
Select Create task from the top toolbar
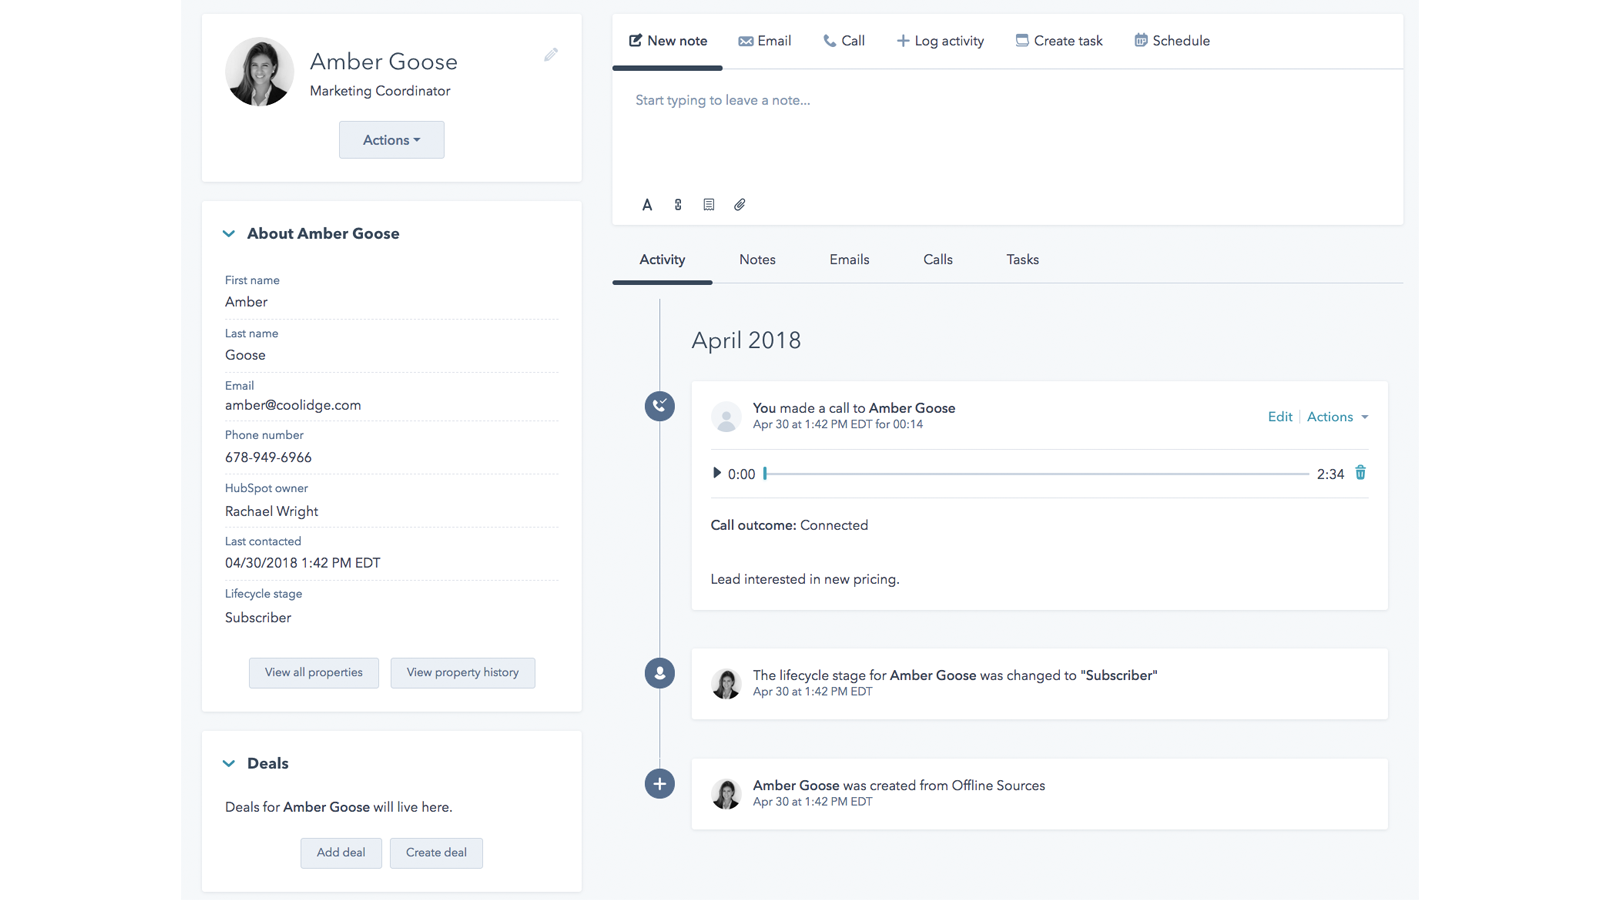1059,40
